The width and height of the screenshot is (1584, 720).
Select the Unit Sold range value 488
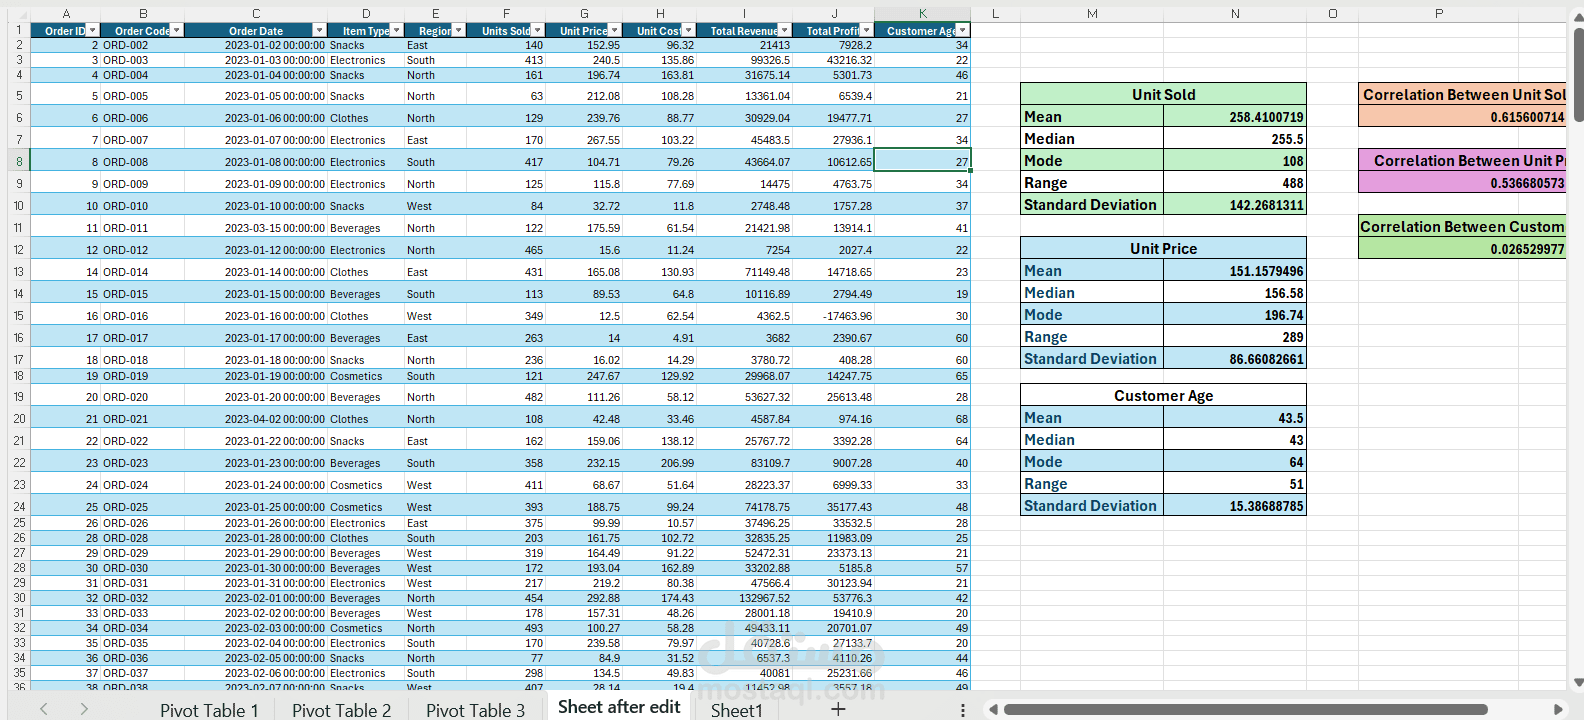click(x=1235, y=183)
